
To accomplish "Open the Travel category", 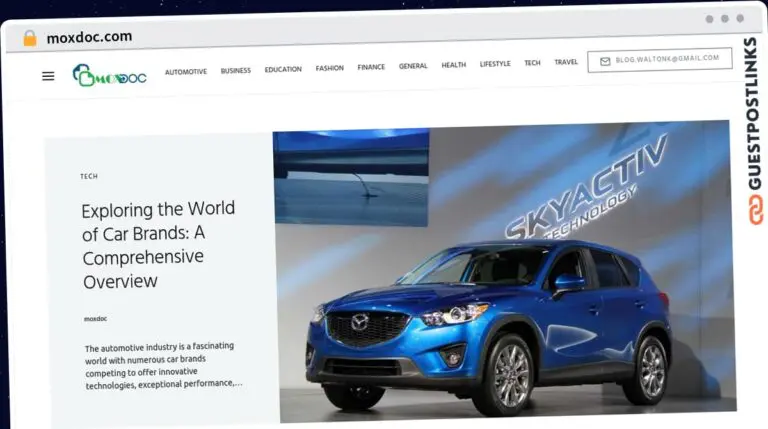I will [x=566, y=62].
